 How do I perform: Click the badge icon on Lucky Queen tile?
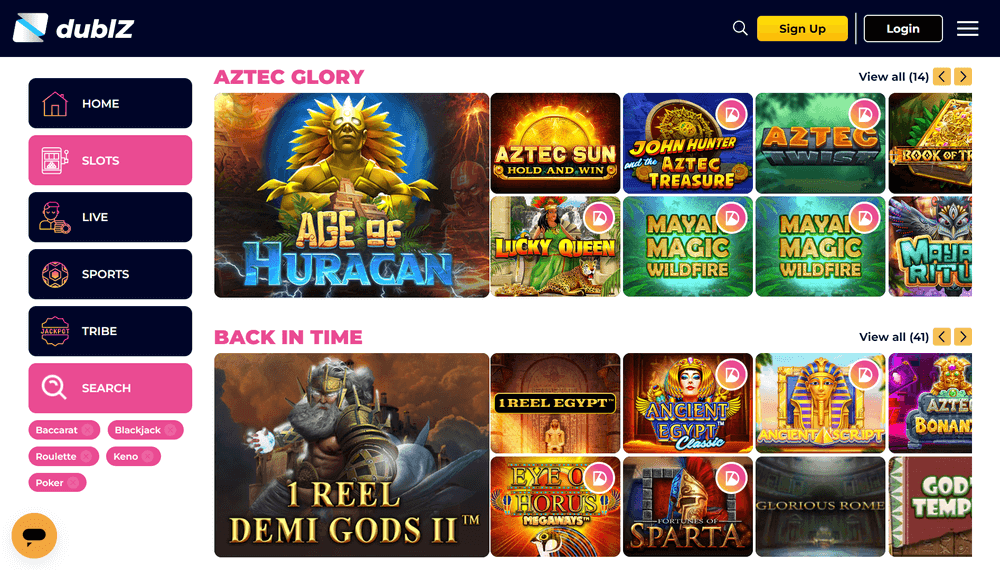(599, 218)
